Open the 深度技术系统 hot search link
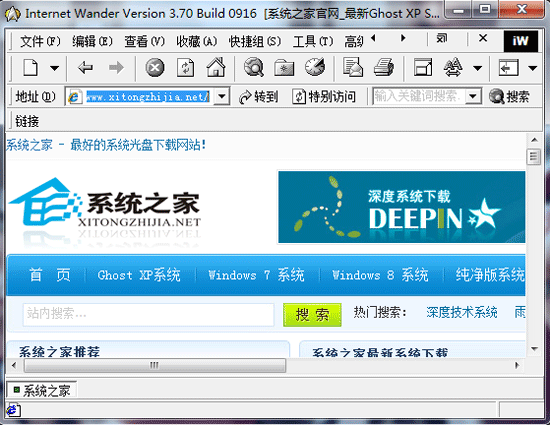The width and height of the screenshot is (550, 425). tap(462, 312)
